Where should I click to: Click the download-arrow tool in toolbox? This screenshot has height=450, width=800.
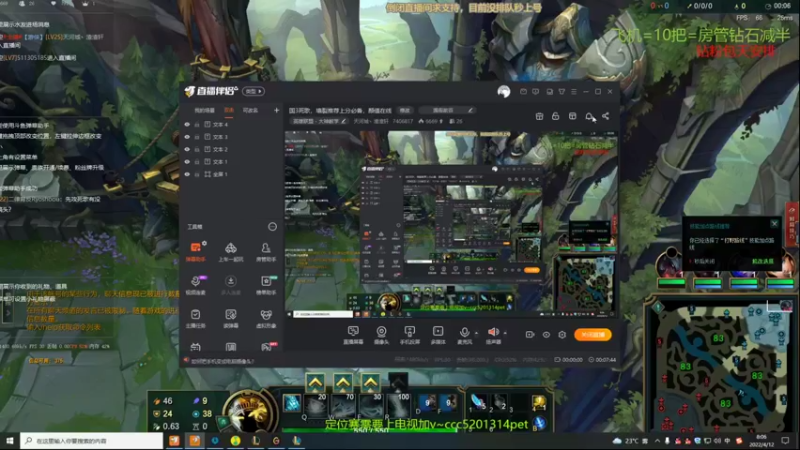click(231, 285)
